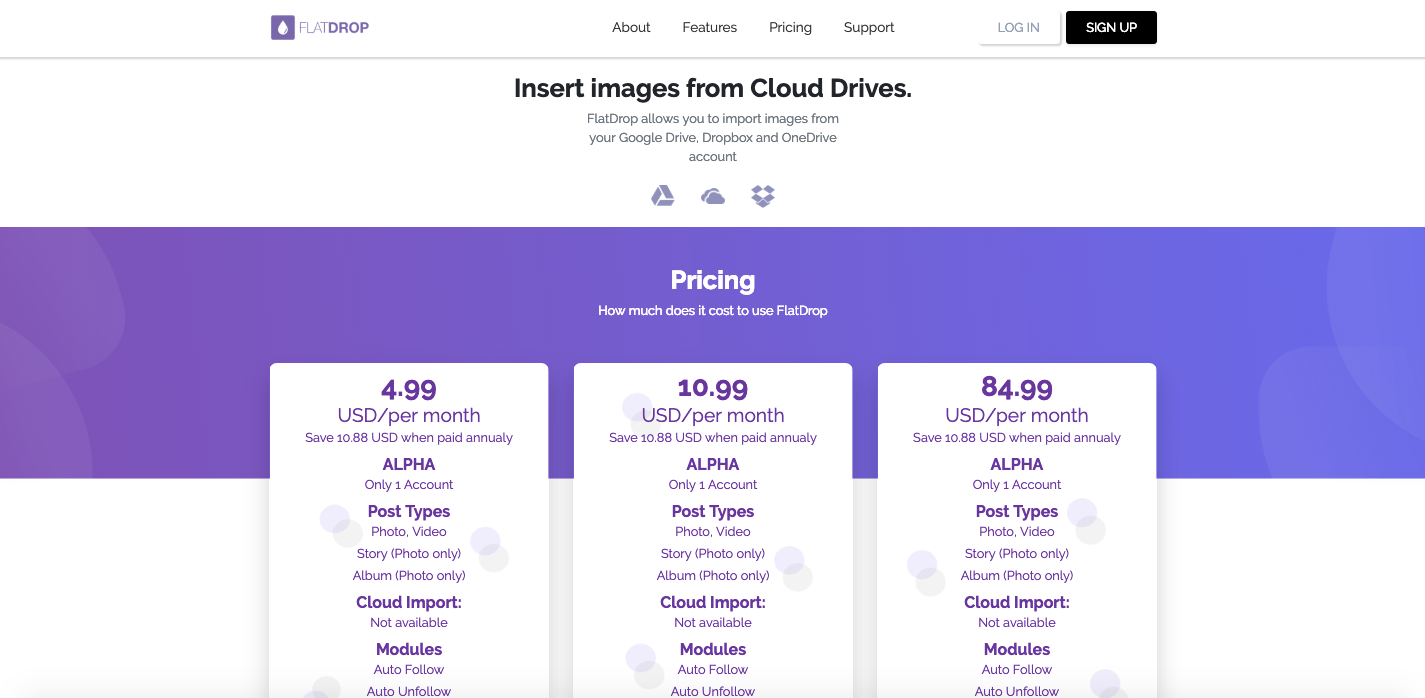
Task: Click "Photo, Video" in the 10.99 card
Action: (713, 532)
